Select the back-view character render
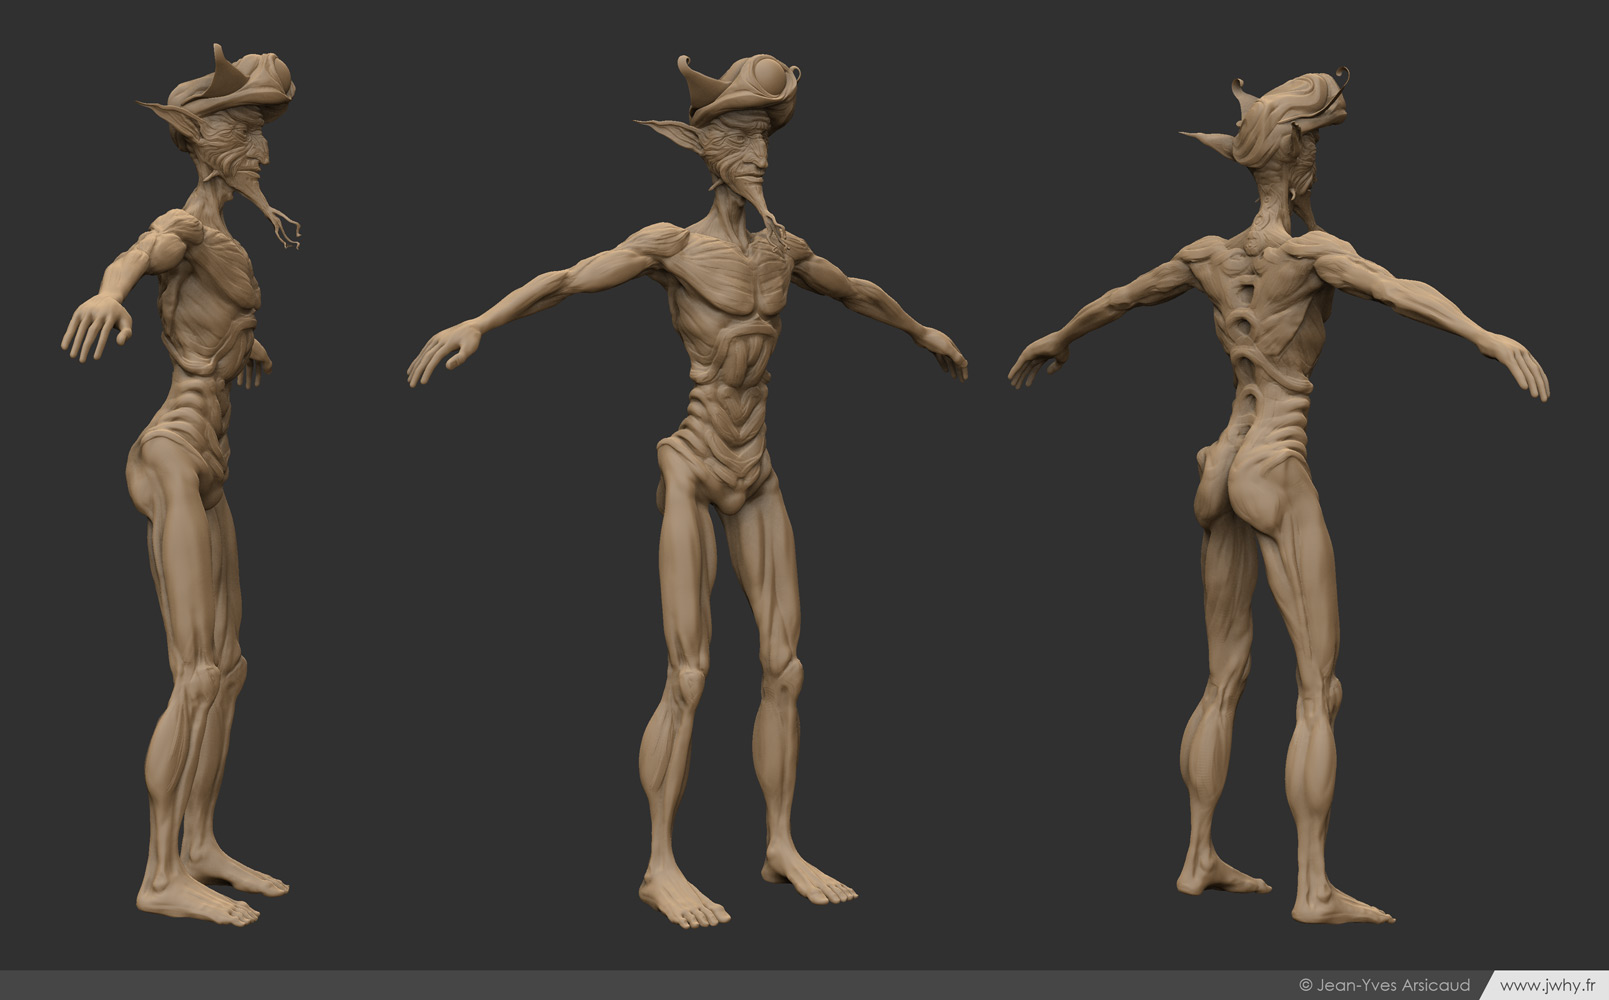Viewport: 1609px width, 1000px height. 1279,495
